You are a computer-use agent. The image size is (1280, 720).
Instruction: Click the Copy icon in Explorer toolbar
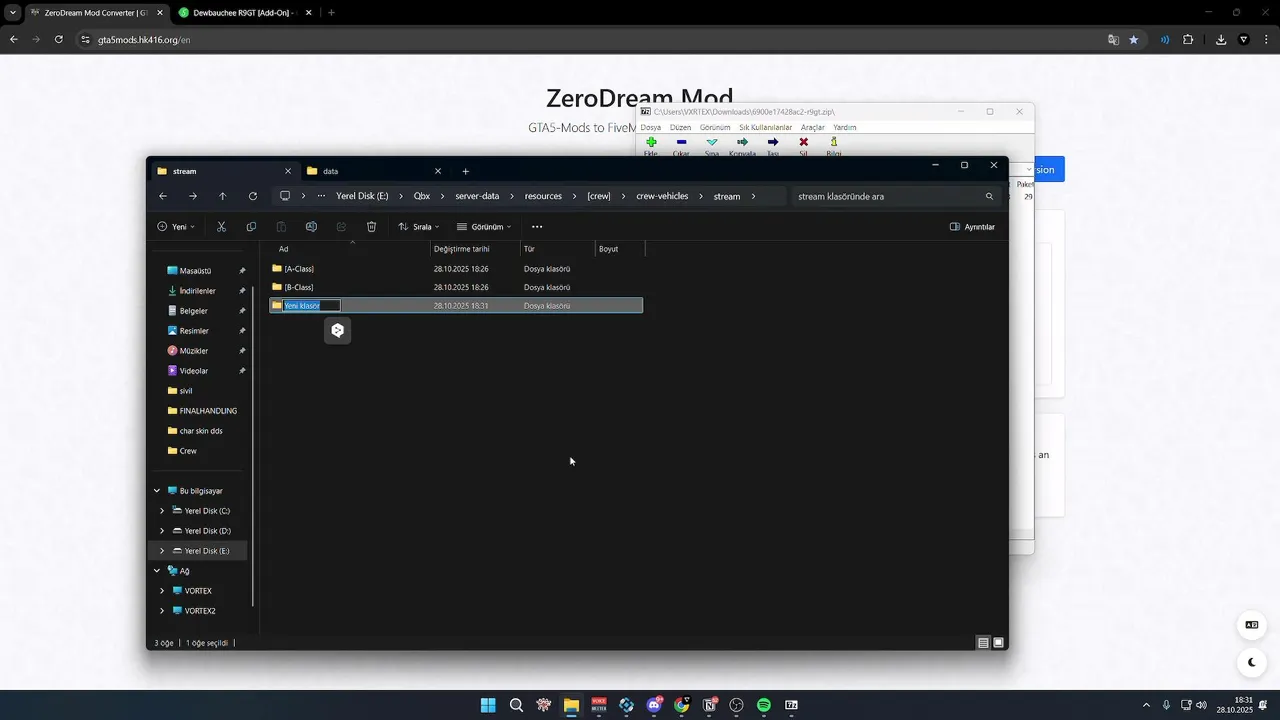251,227
